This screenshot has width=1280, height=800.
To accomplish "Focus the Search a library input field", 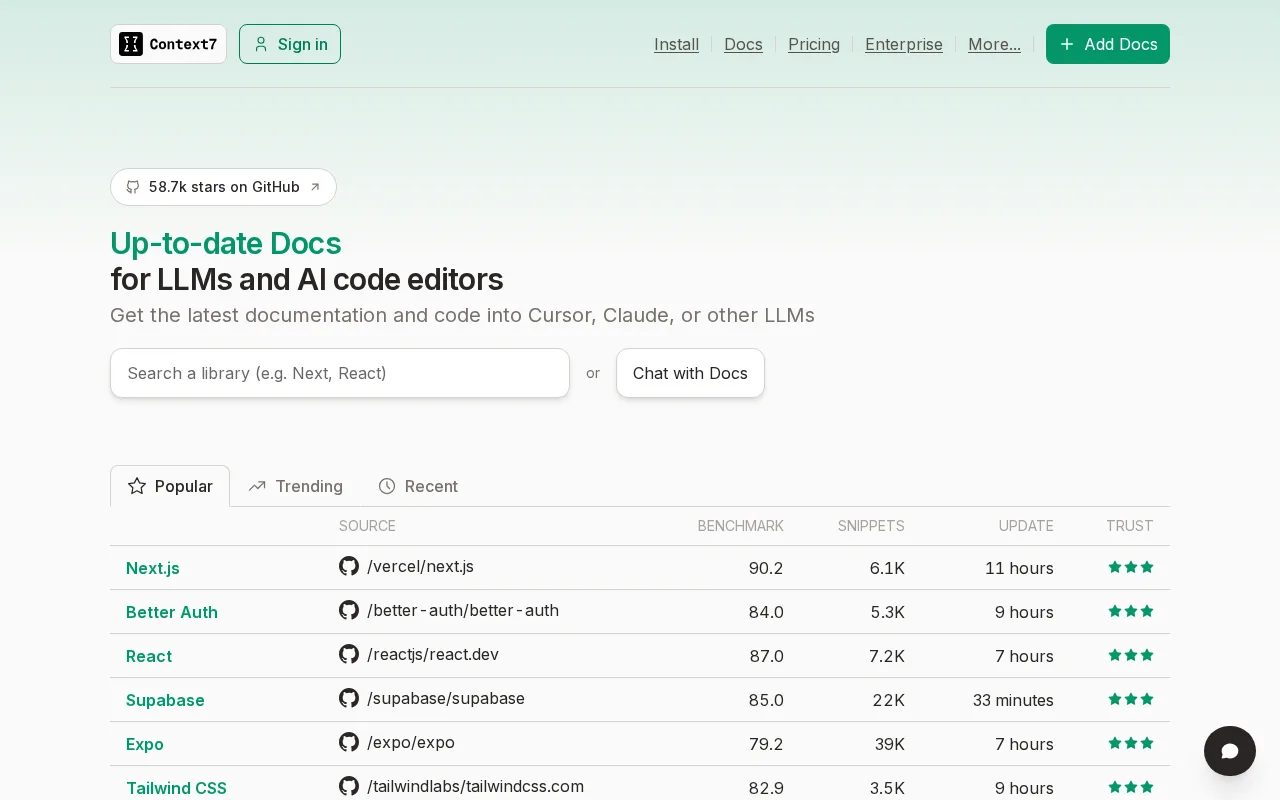I will click(340, 373).
